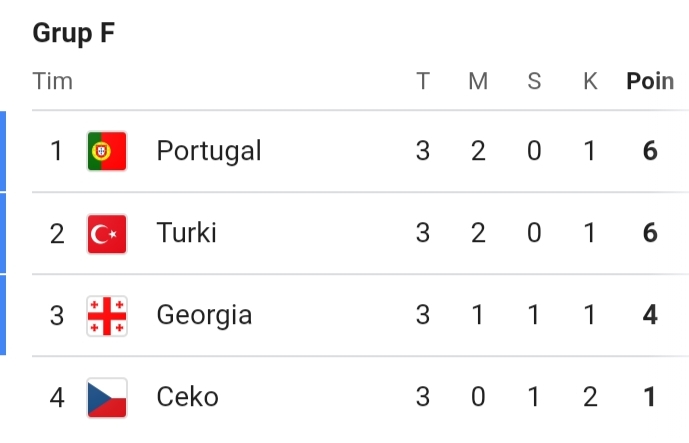Click Georgia's points value 4
The width and height of the screenshot is (689, 443).
tap(650, 316)
